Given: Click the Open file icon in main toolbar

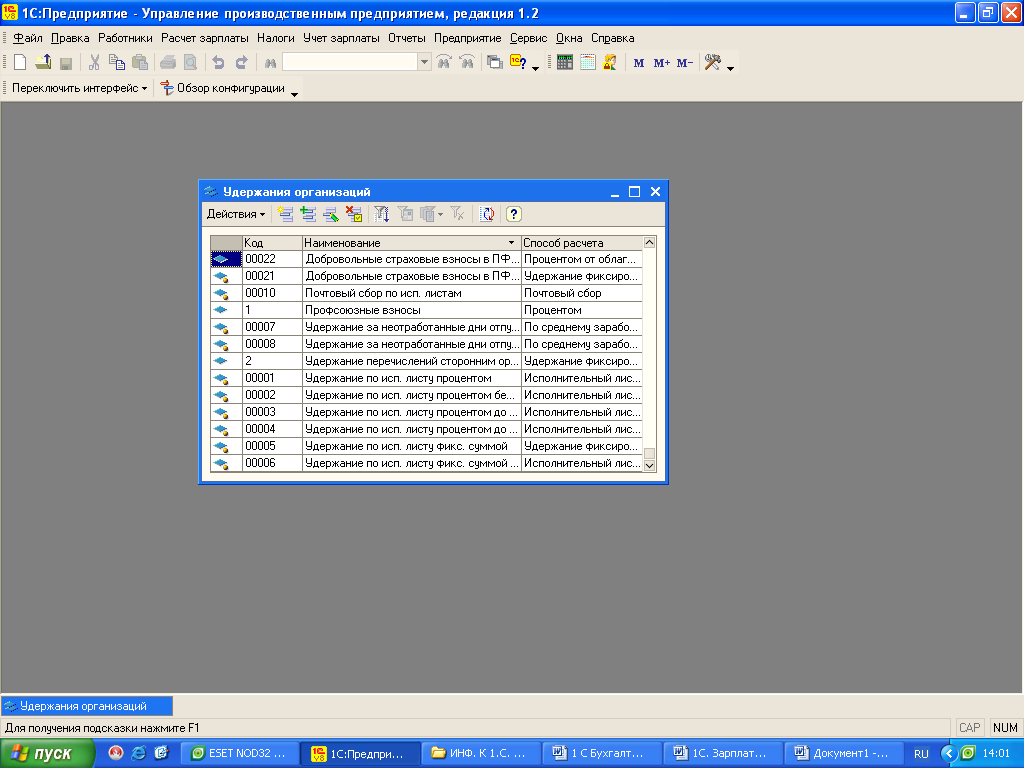Looking at the screenshot, I should pos(44,63).
